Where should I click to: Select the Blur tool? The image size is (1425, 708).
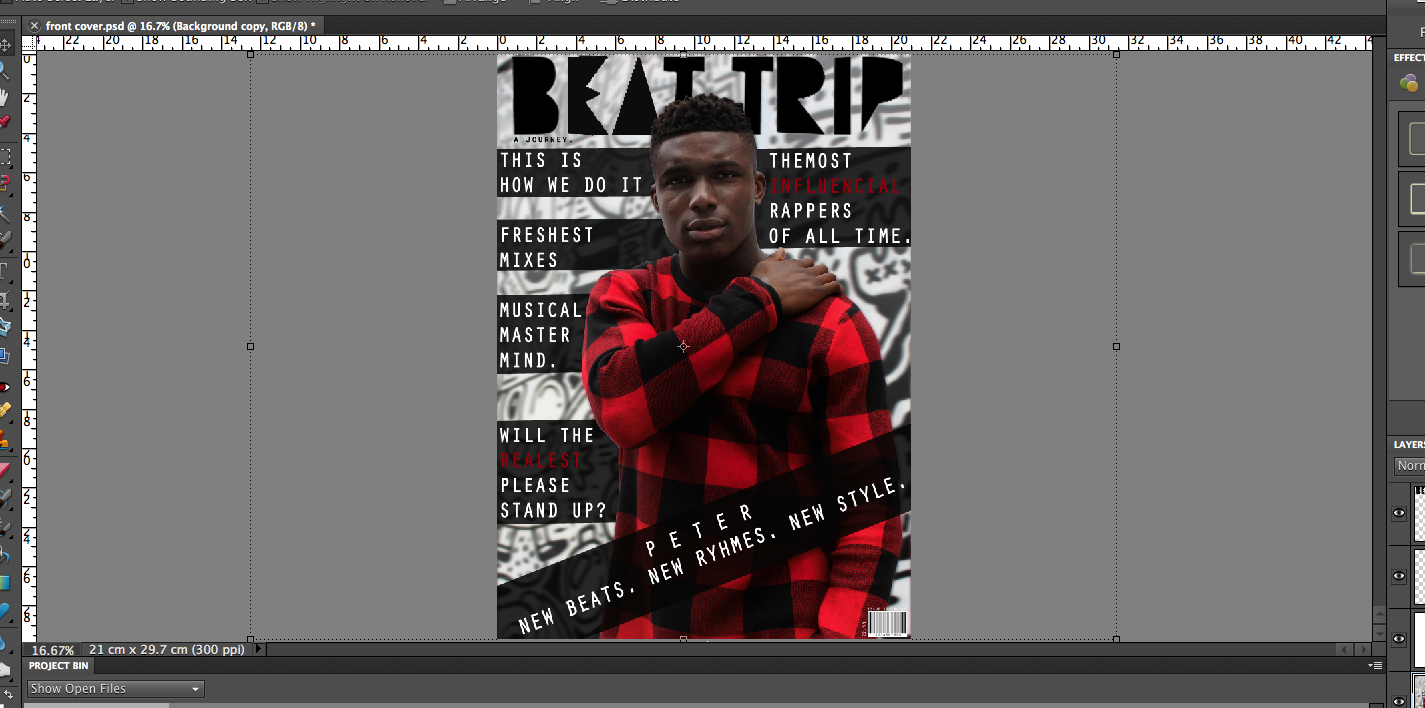click(x=5, y=640)
